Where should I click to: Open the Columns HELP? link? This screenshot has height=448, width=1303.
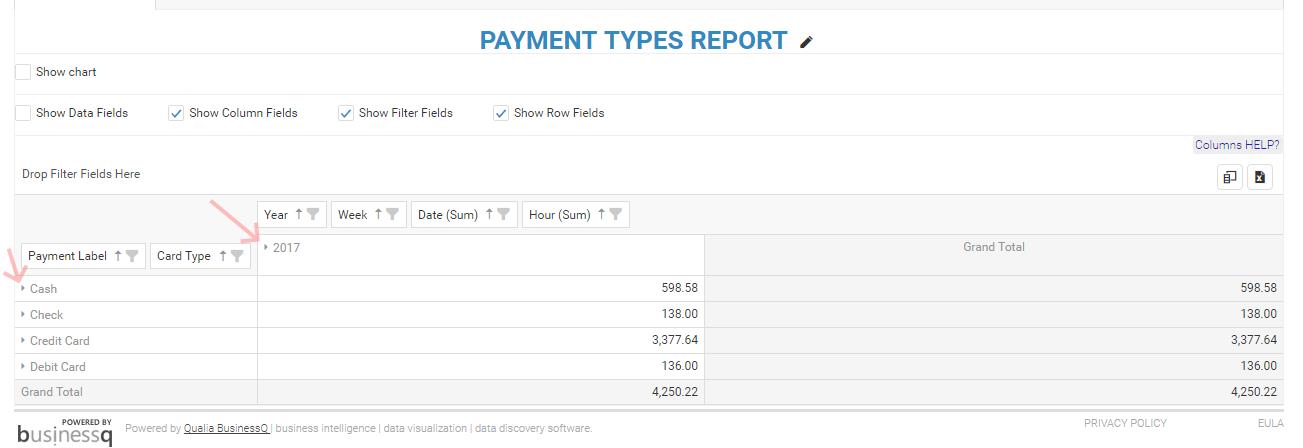[x=1237, y=145]
